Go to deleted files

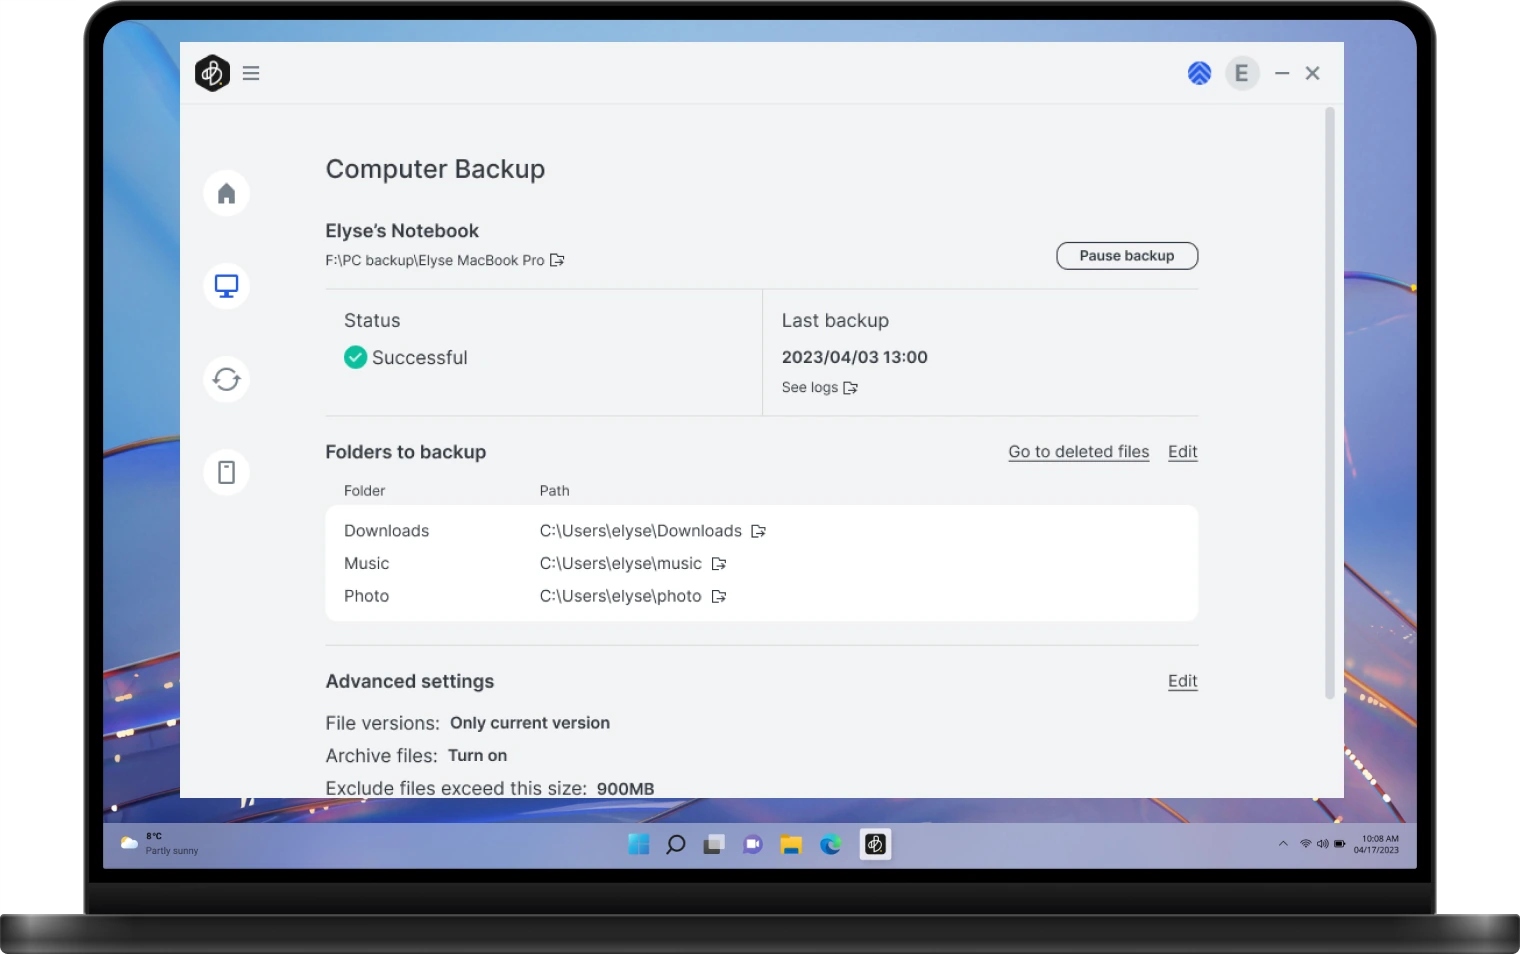(x=1079, y=452)
